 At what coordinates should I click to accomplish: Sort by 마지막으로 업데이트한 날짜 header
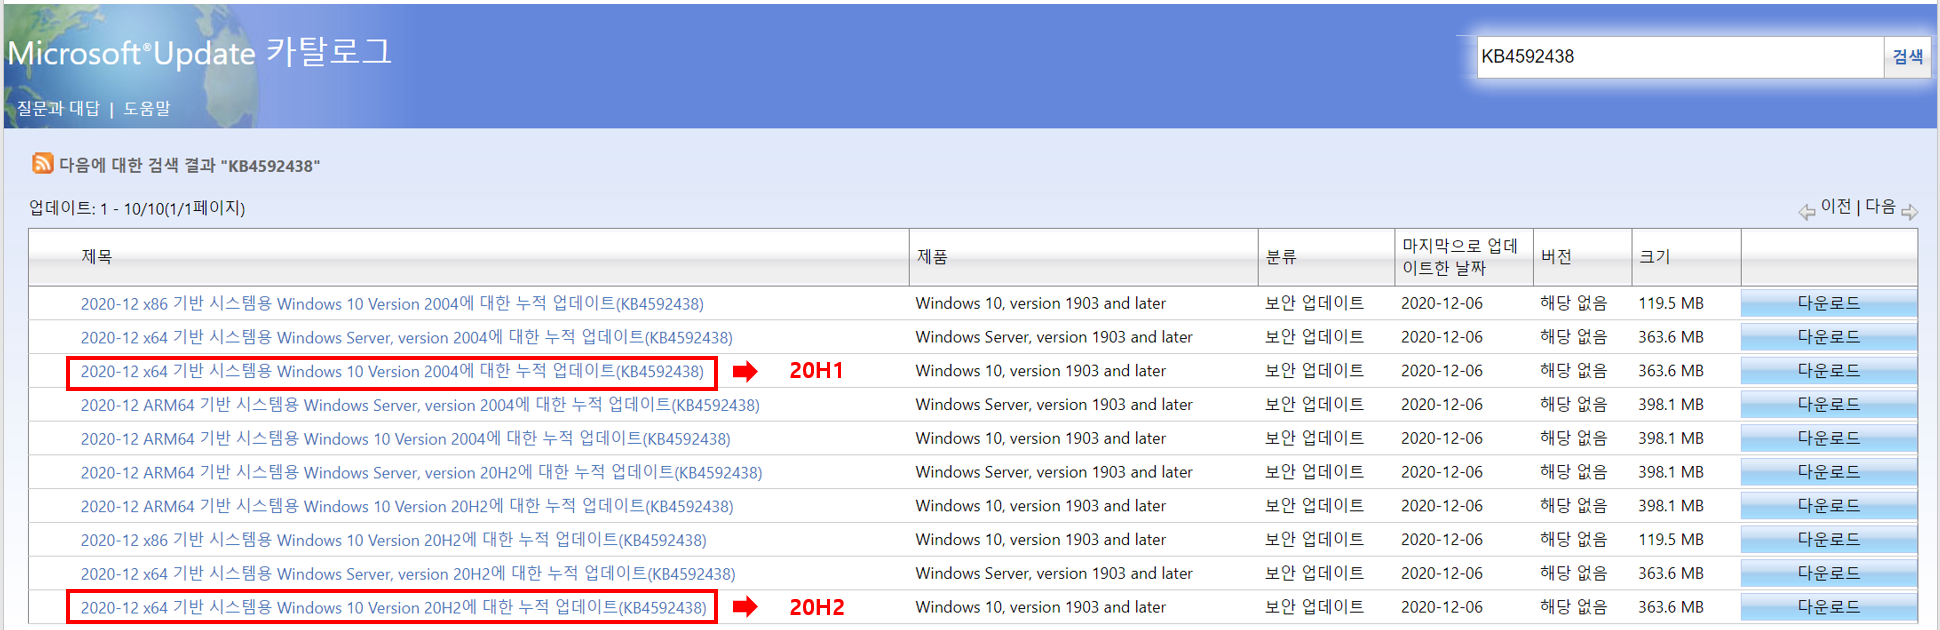(x=1460, y=257)
